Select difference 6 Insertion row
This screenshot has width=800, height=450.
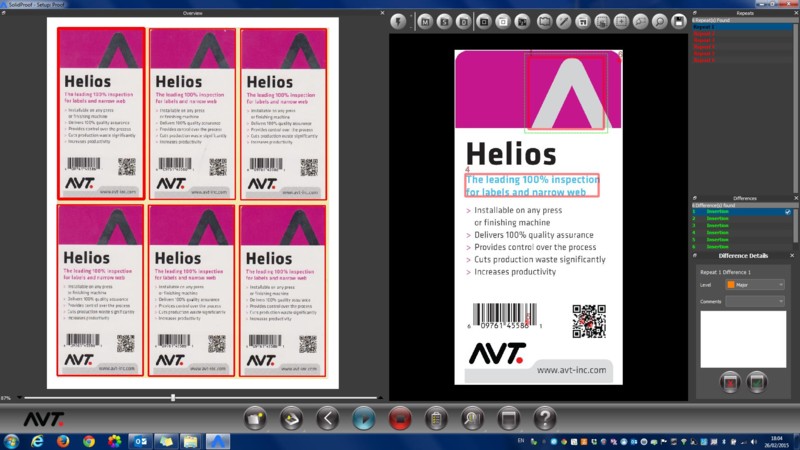point(742,247)
